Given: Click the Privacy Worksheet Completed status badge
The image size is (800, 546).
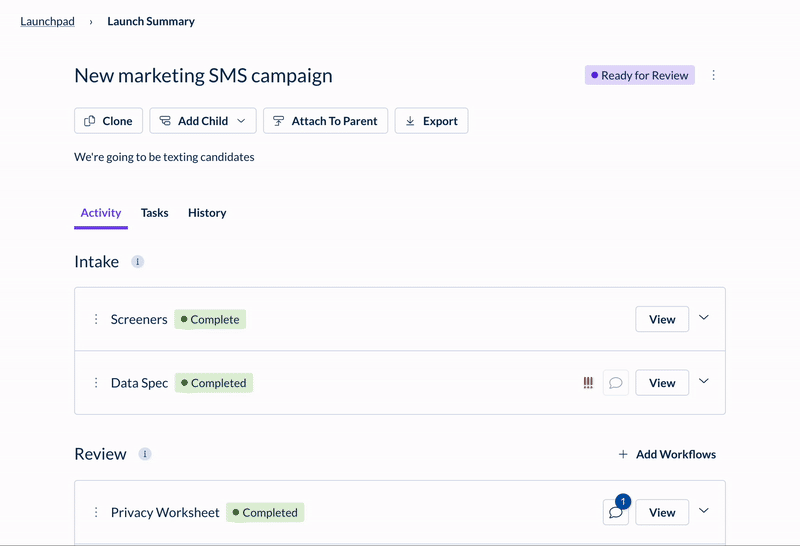Looking at the screenshot, I should point(265,512).
